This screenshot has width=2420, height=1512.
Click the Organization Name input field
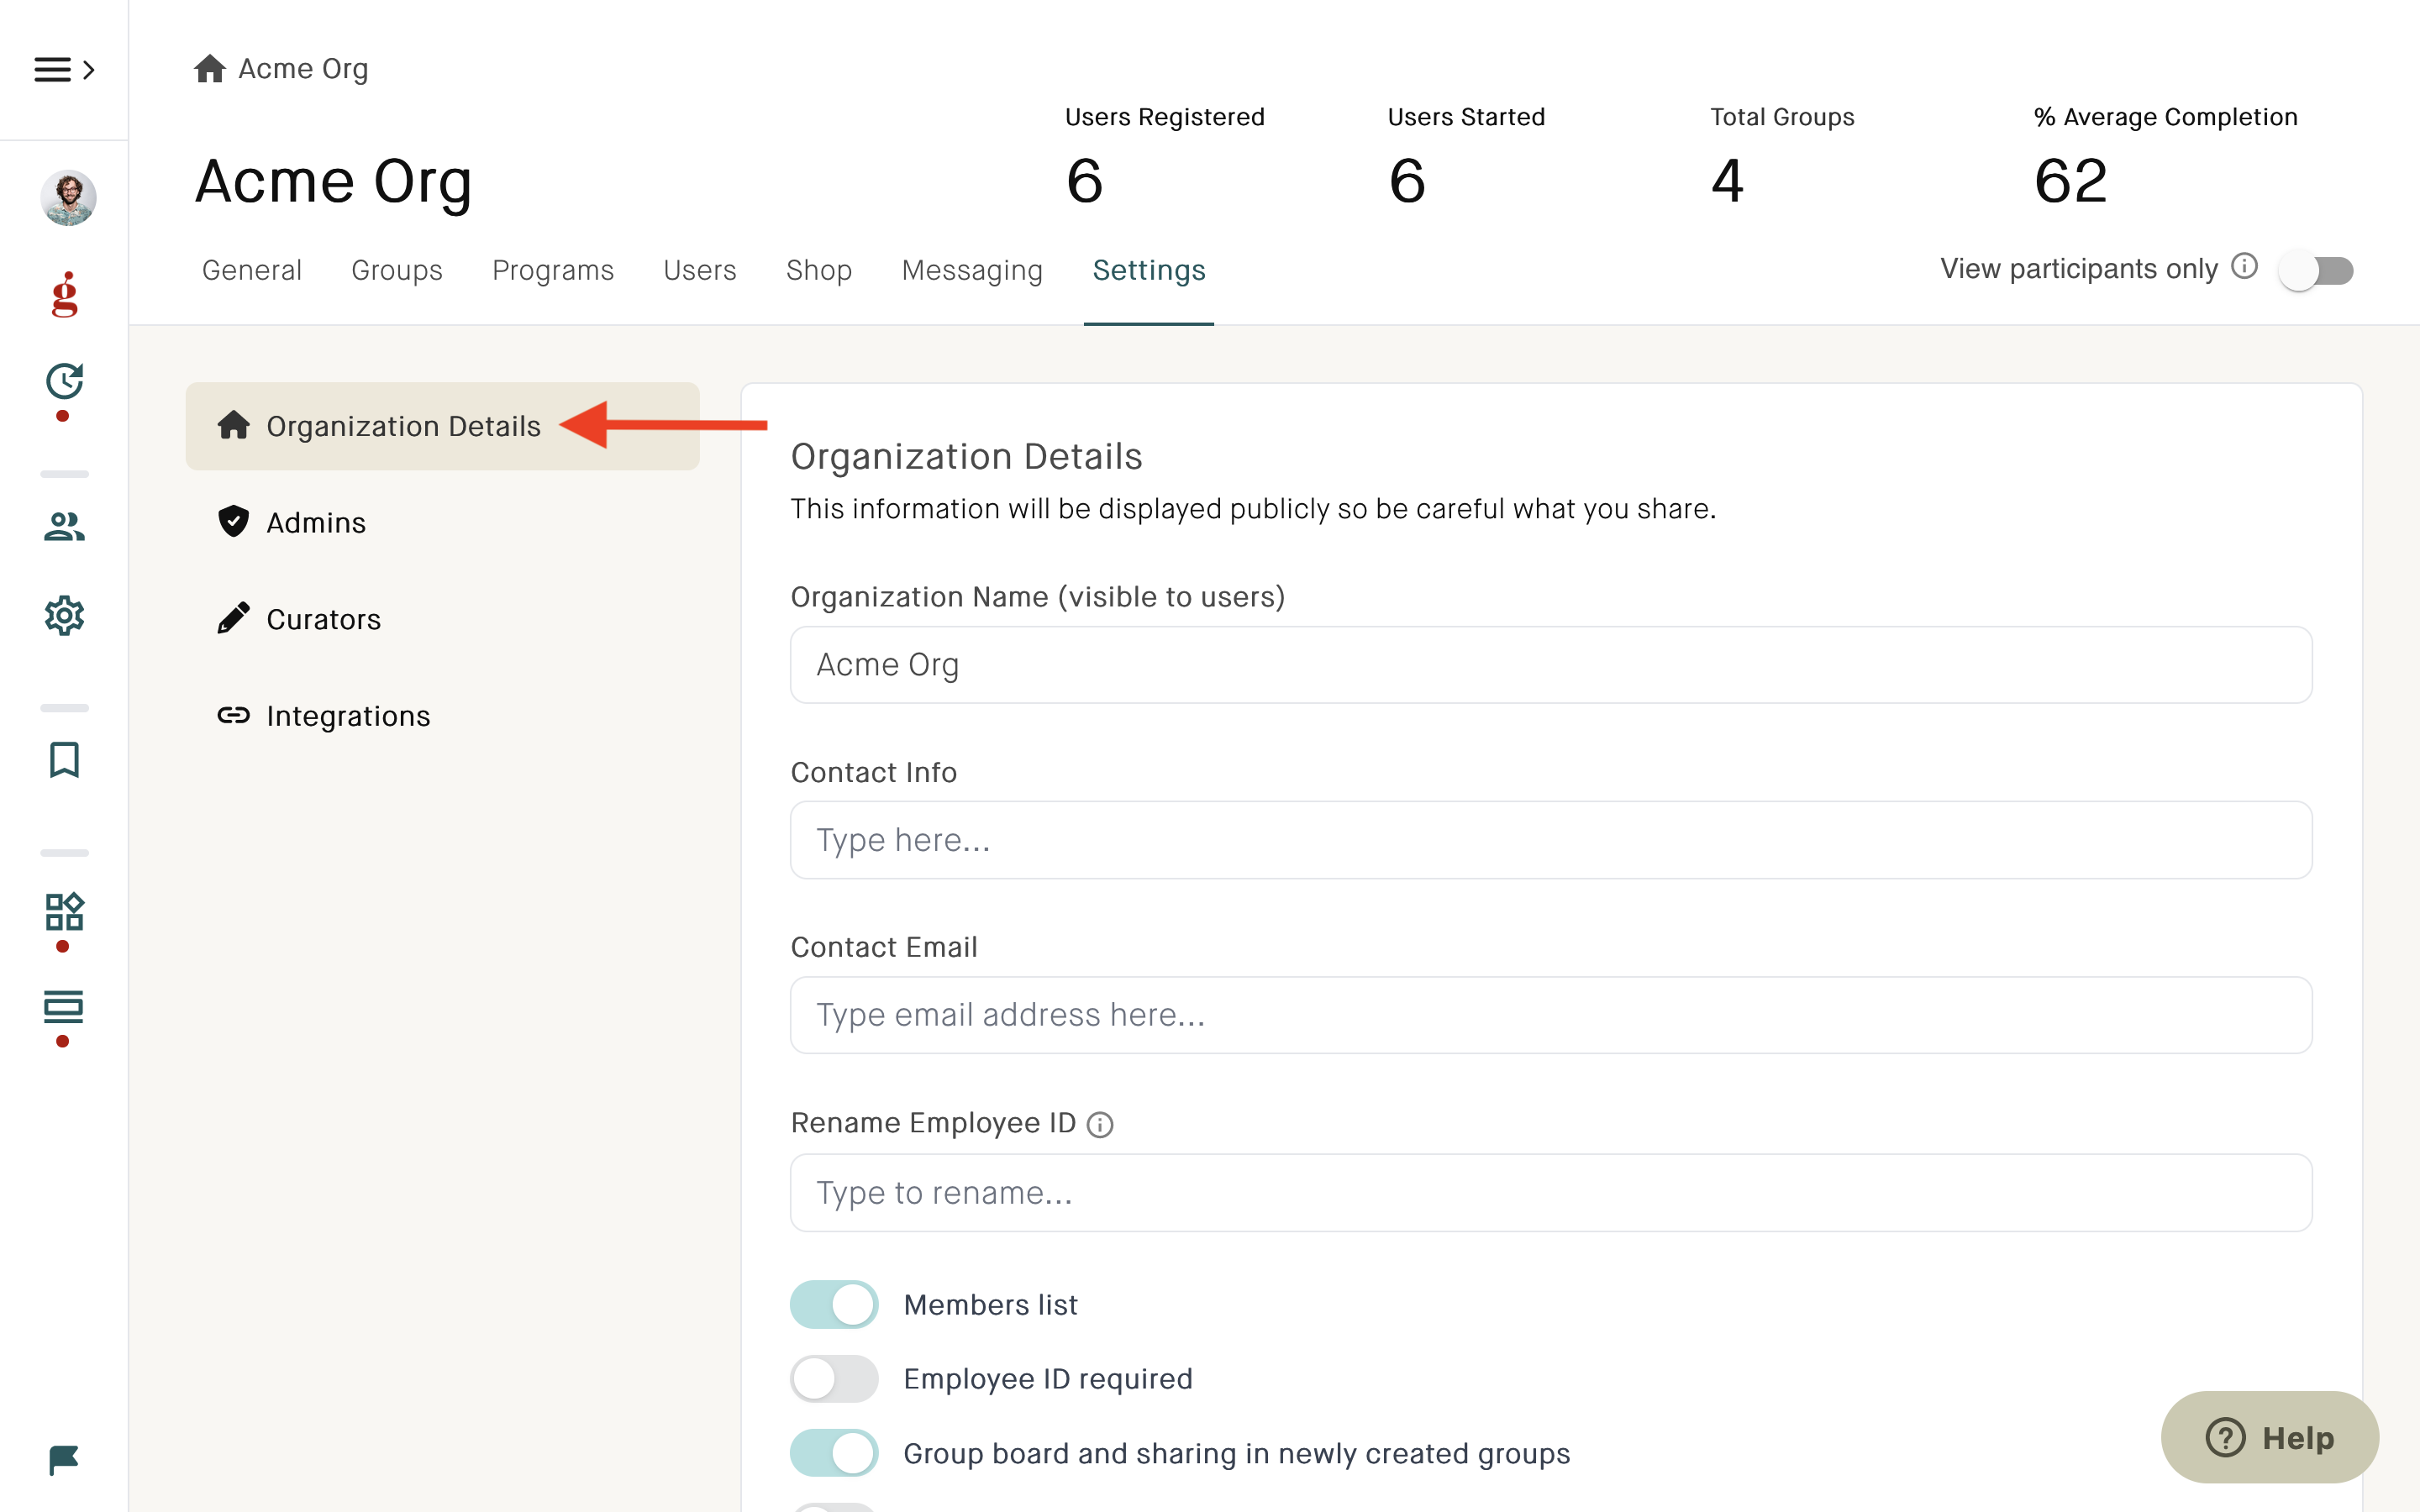tap(1551, 665)
